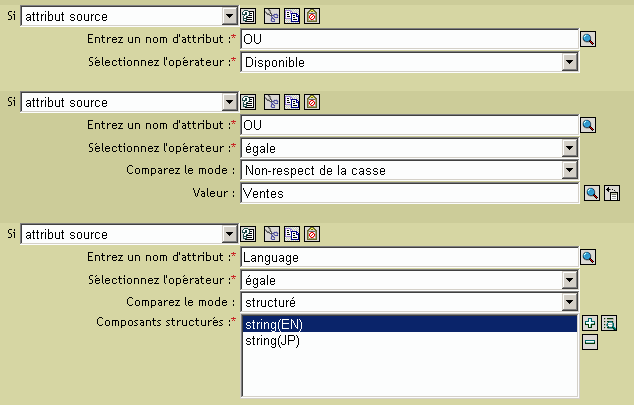Click the red delete icon for the Language condition

point(311,234)
